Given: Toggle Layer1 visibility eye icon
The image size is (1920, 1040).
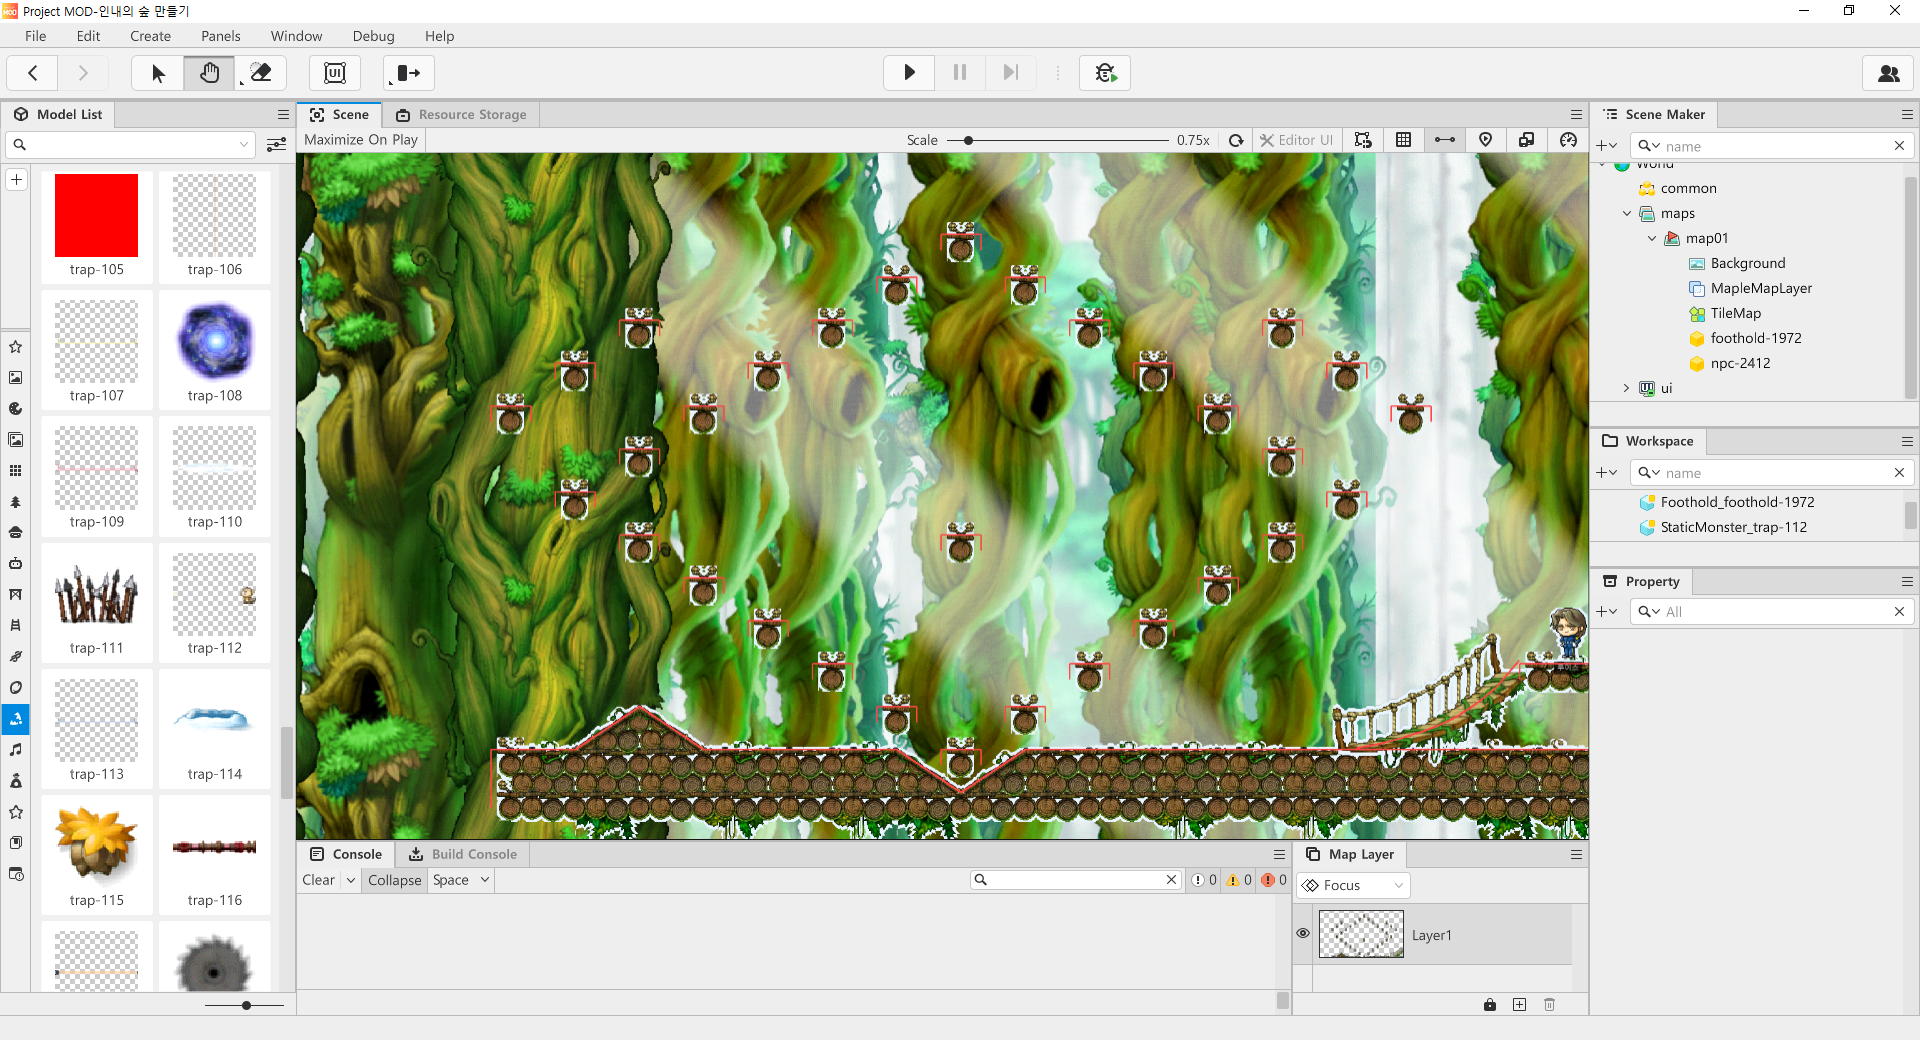Looking at the screenshot, I should [1303, 933].
